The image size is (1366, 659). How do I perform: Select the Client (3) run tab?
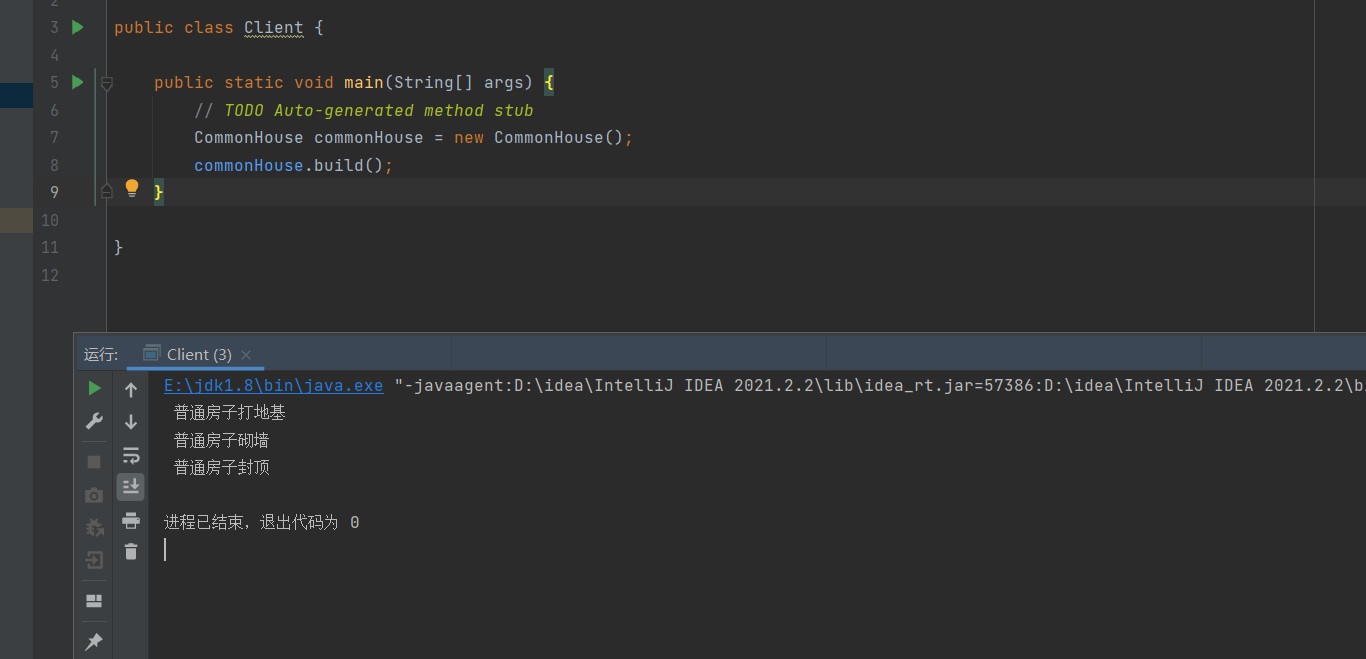[198, 354]
